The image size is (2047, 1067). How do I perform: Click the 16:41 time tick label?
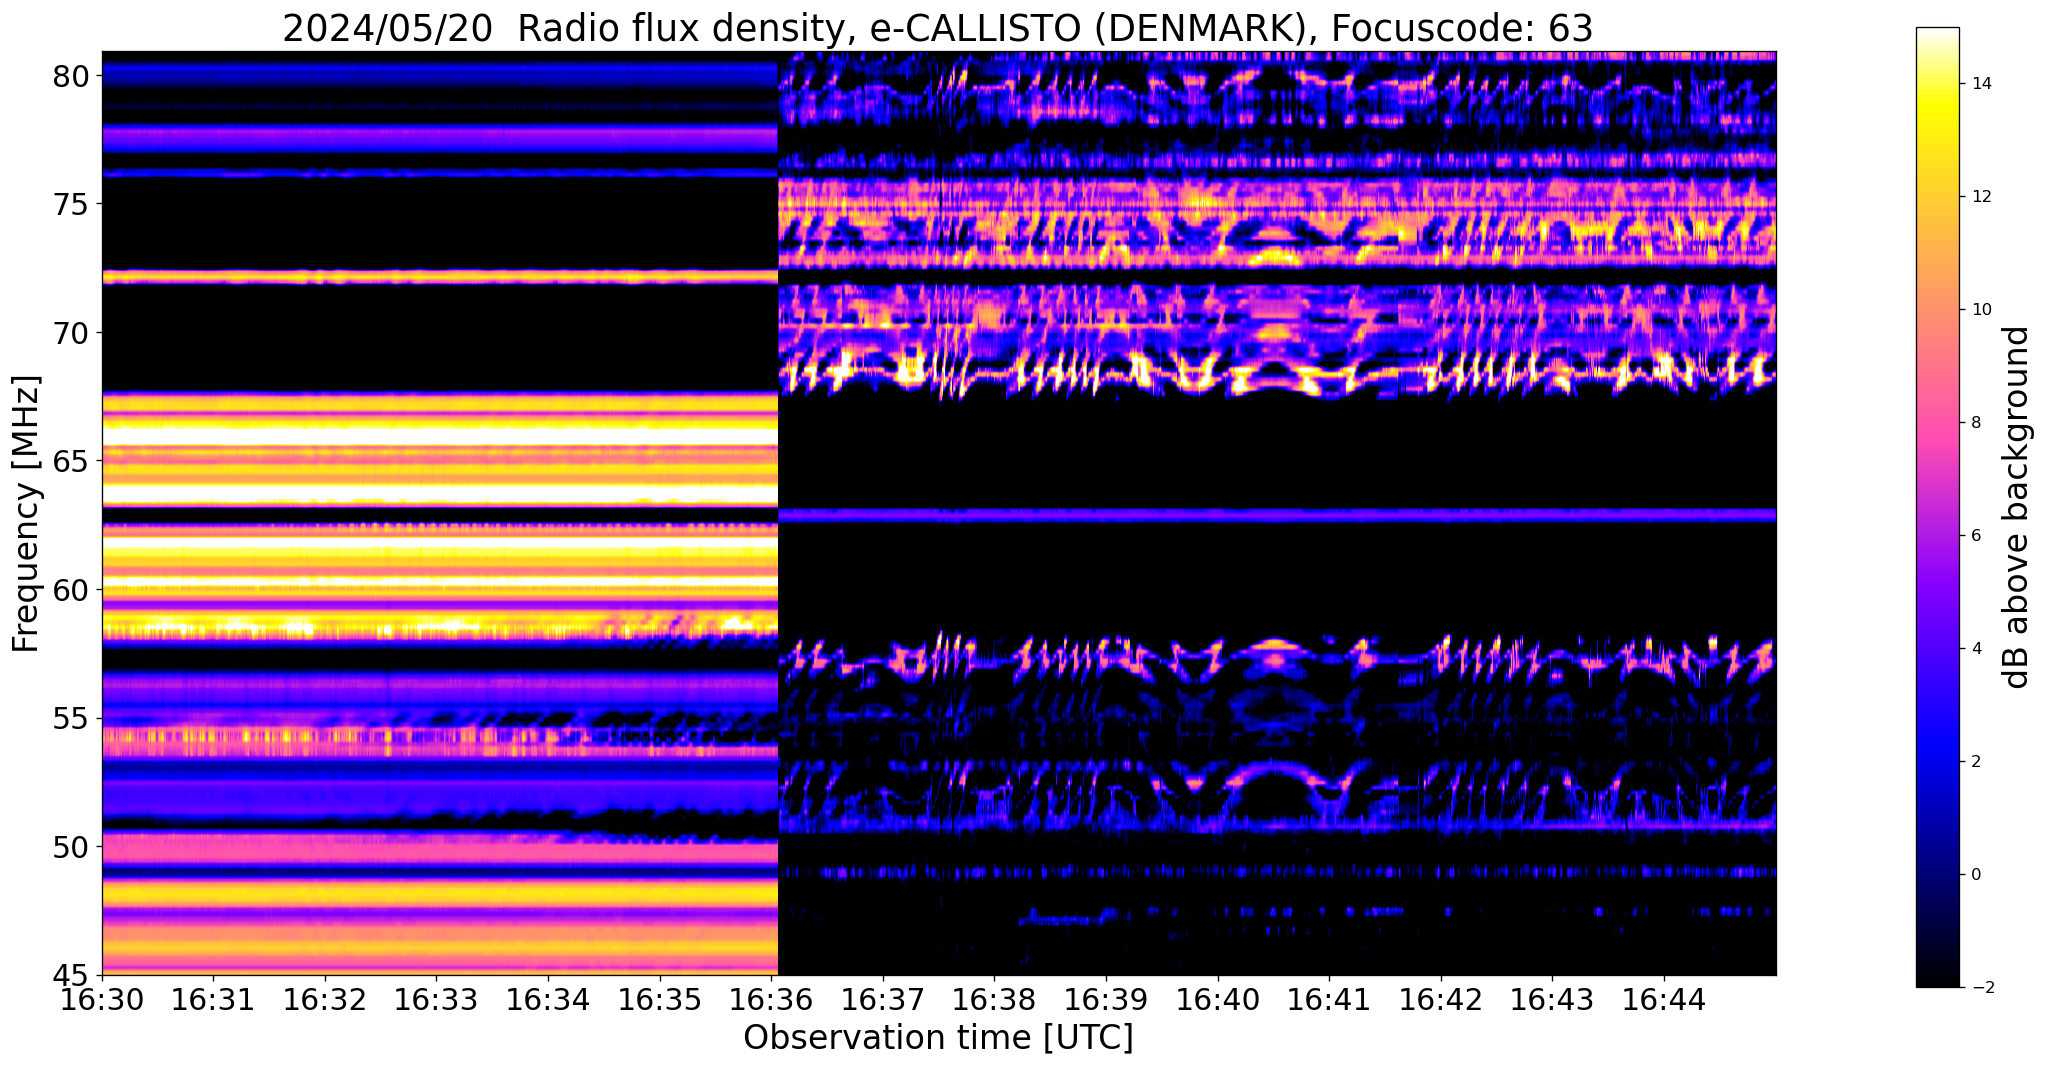tap(1329, 1000)
